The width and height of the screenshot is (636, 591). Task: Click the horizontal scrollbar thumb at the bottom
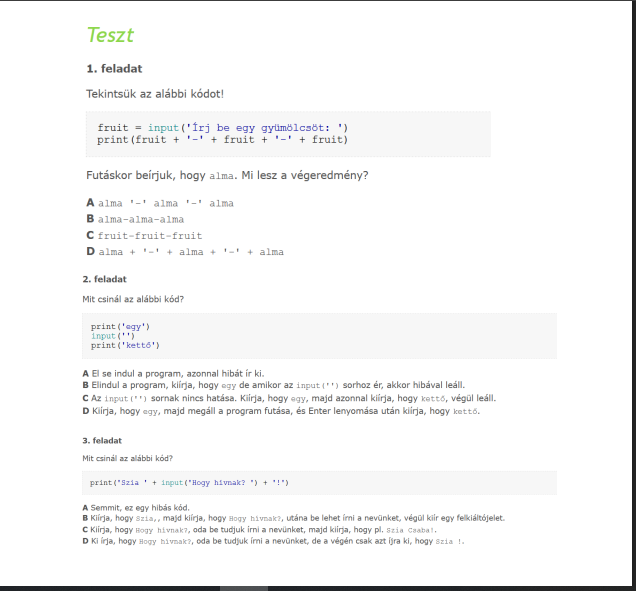243,588
